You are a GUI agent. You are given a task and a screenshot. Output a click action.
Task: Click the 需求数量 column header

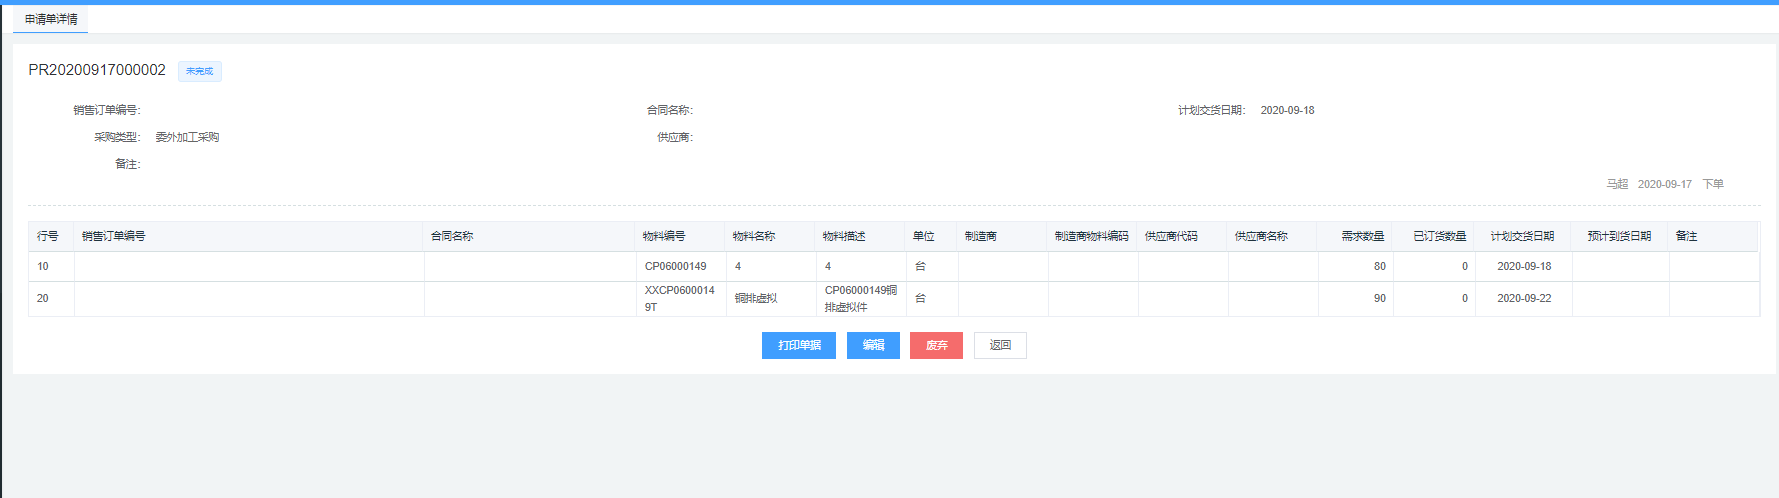[x=1362, y=236]
